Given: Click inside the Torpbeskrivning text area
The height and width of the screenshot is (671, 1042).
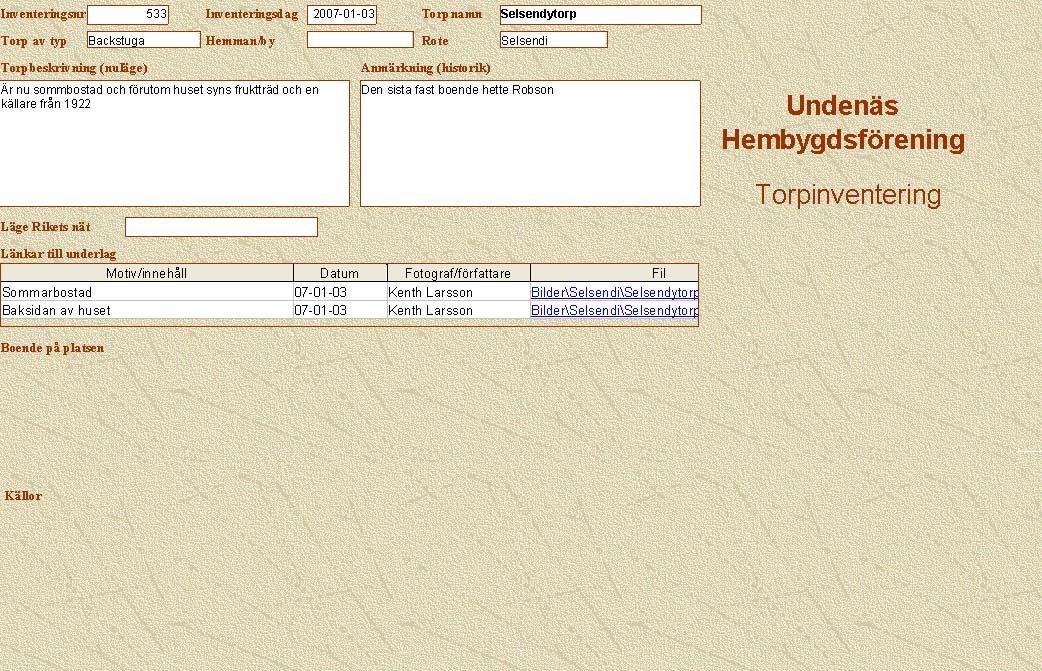Looking at the screenshot, I should point(174,143).
